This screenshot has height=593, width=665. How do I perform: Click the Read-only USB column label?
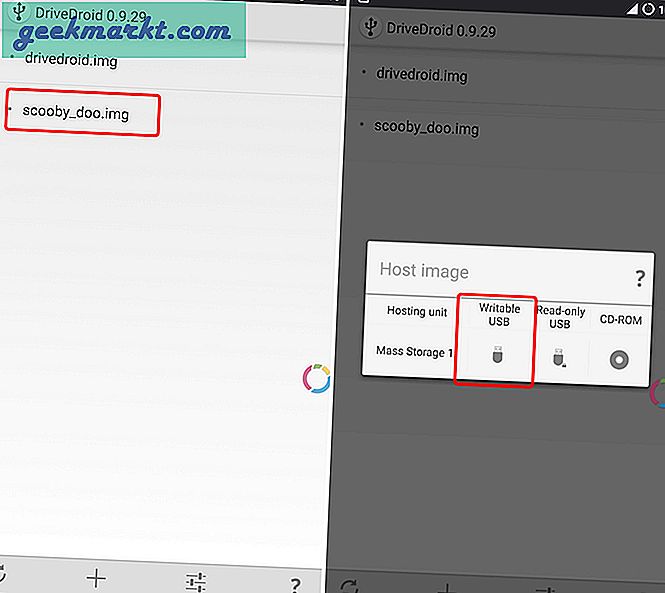tap(559, 317)
